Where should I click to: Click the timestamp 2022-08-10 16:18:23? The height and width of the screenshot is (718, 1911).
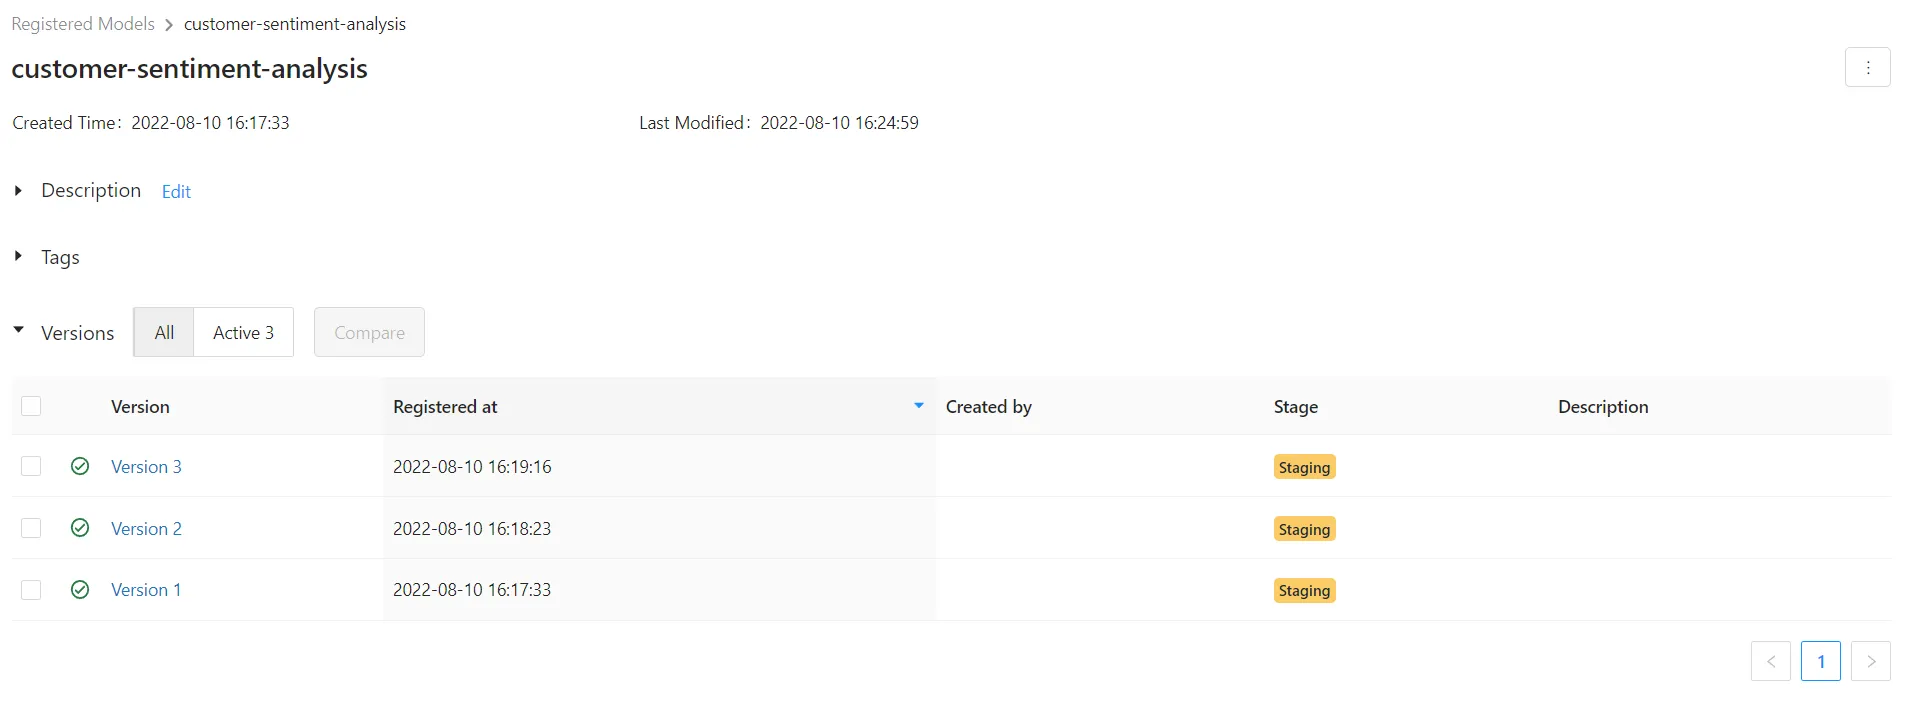472,529
